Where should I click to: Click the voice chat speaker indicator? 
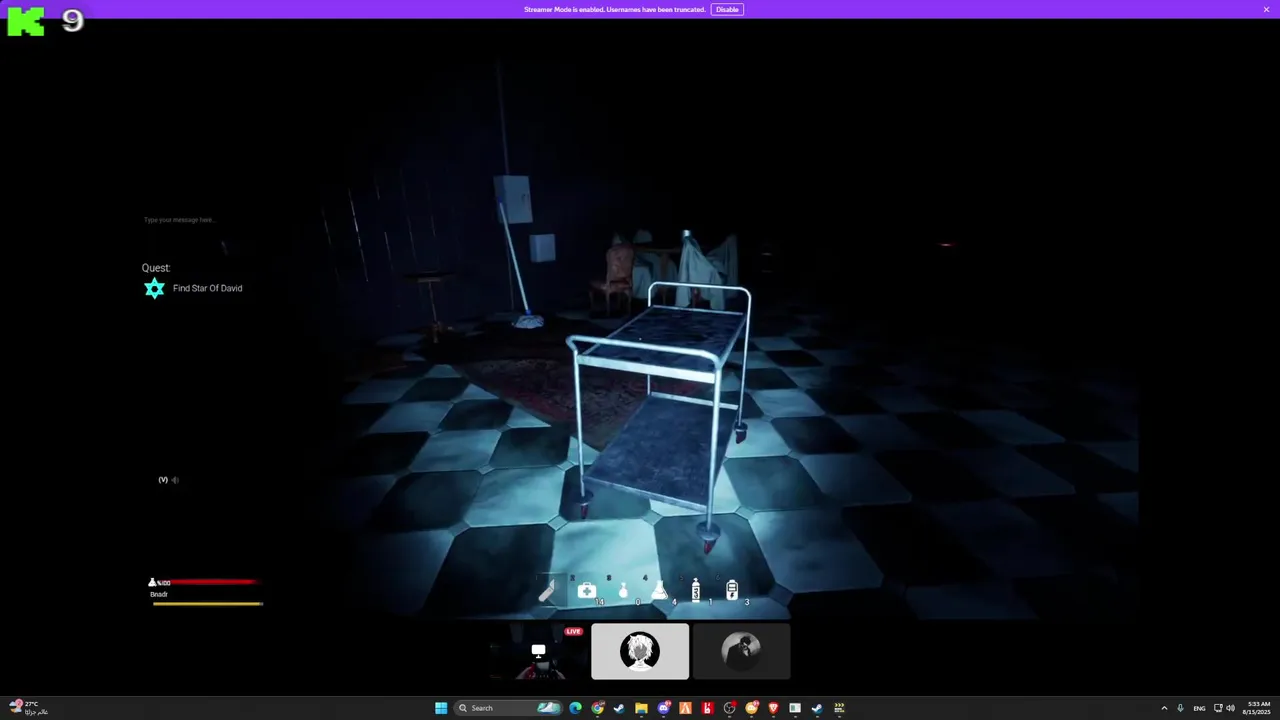[x=175, y=480]
